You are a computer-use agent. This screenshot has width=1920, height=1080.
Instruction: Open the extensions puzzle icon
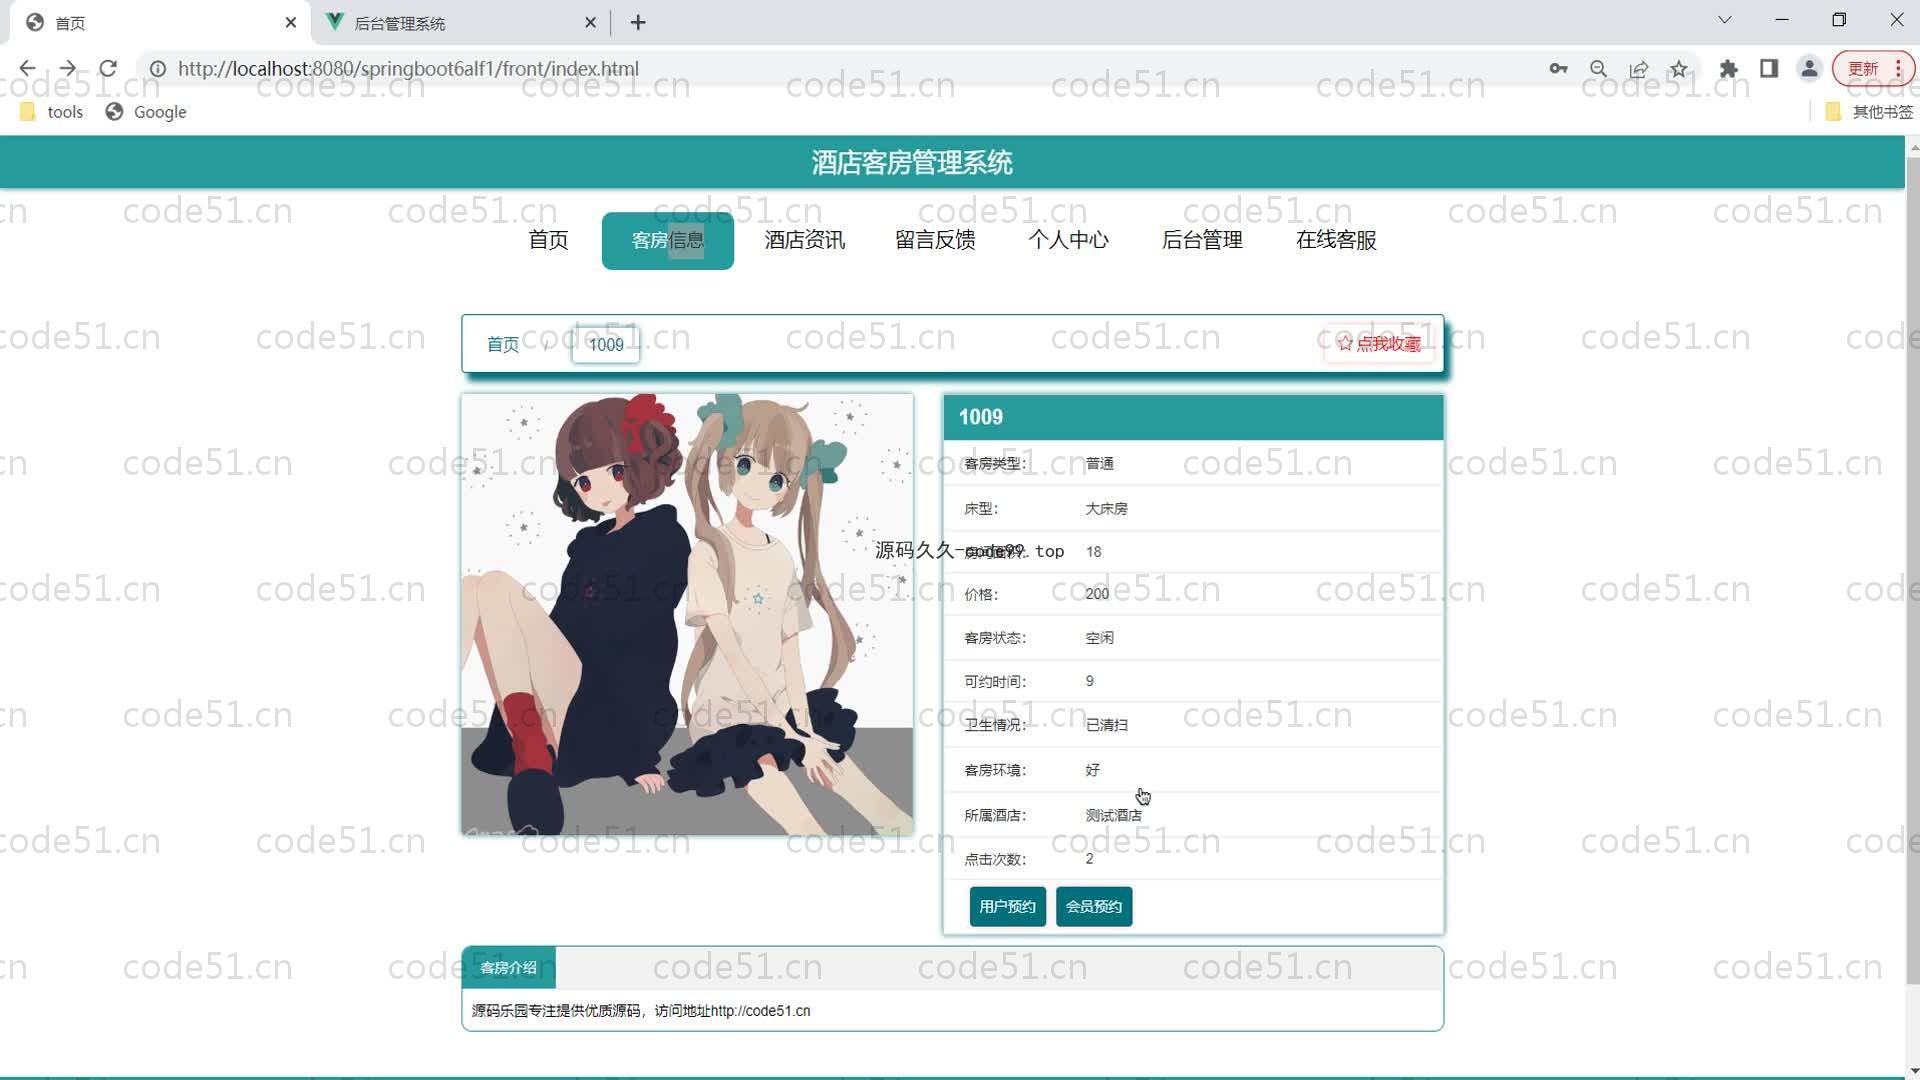click(1728, 69)
